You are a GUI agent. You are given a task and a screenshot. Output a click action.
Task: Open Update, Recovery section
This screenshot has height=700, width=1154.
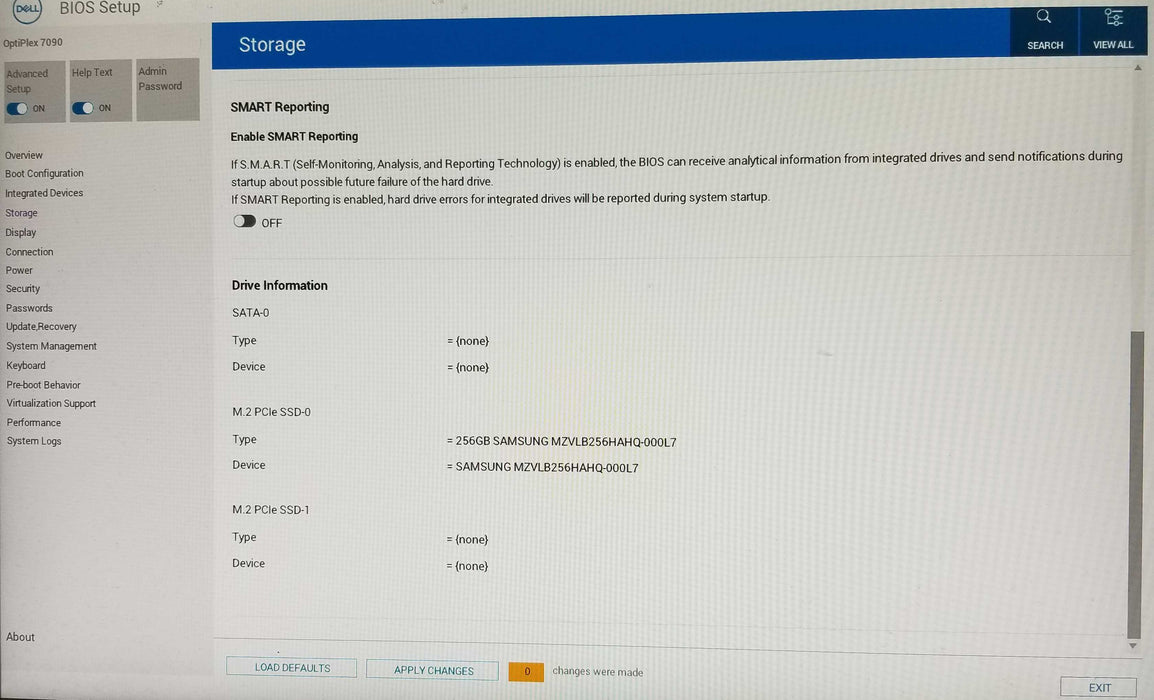pyautogui.click(x=41, y=327)
